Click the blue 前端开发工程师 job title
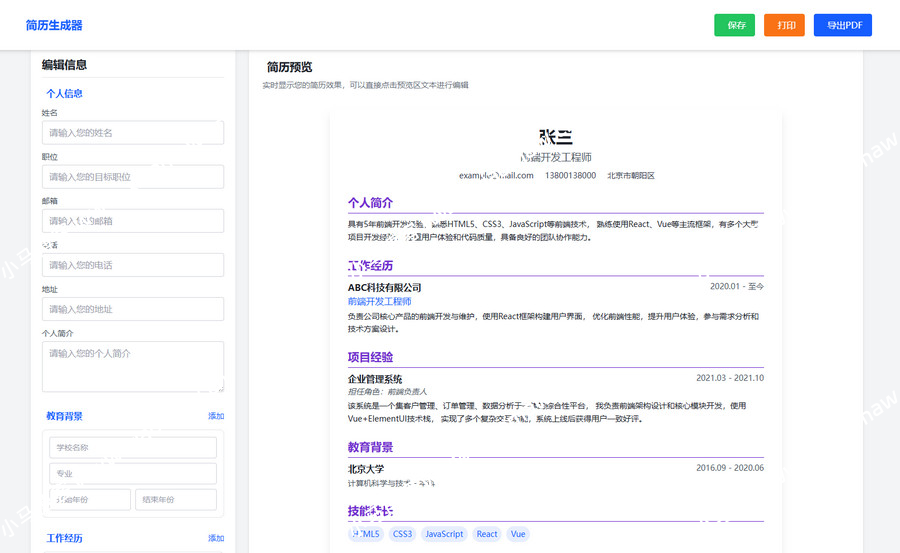 point(379,301)
